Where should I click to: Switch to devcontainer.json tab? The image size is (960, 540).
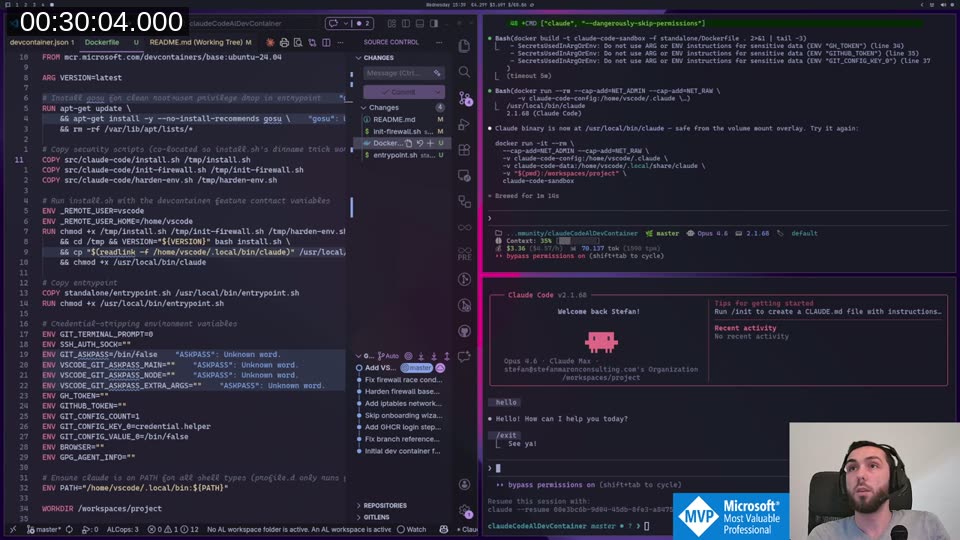(42, 42)
